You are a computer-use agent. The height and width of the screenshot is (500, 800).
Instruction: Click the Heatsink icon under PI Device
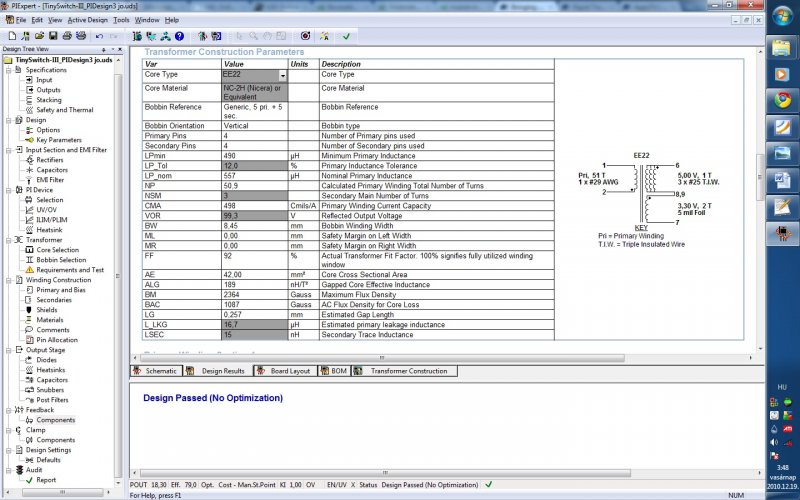coord(29,230)
